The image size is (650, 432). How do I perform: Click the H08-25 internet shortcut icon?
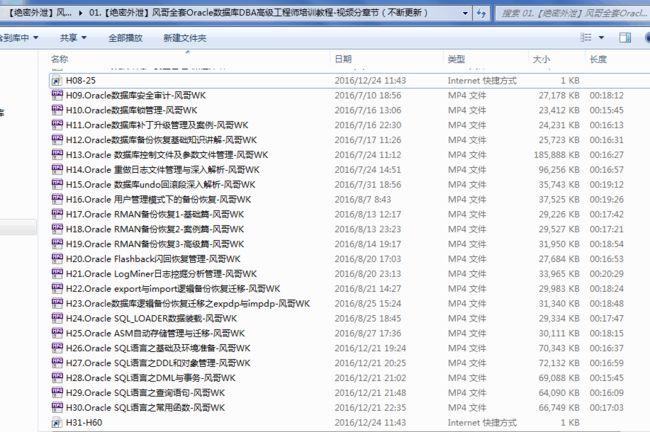56,81
